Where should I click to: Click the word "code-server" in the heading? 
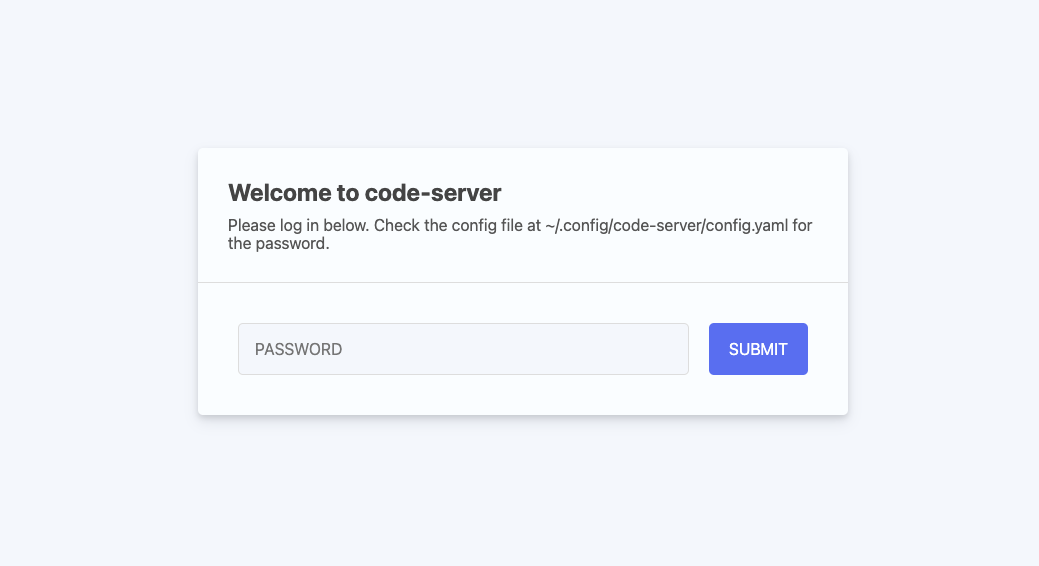[433, 193]
